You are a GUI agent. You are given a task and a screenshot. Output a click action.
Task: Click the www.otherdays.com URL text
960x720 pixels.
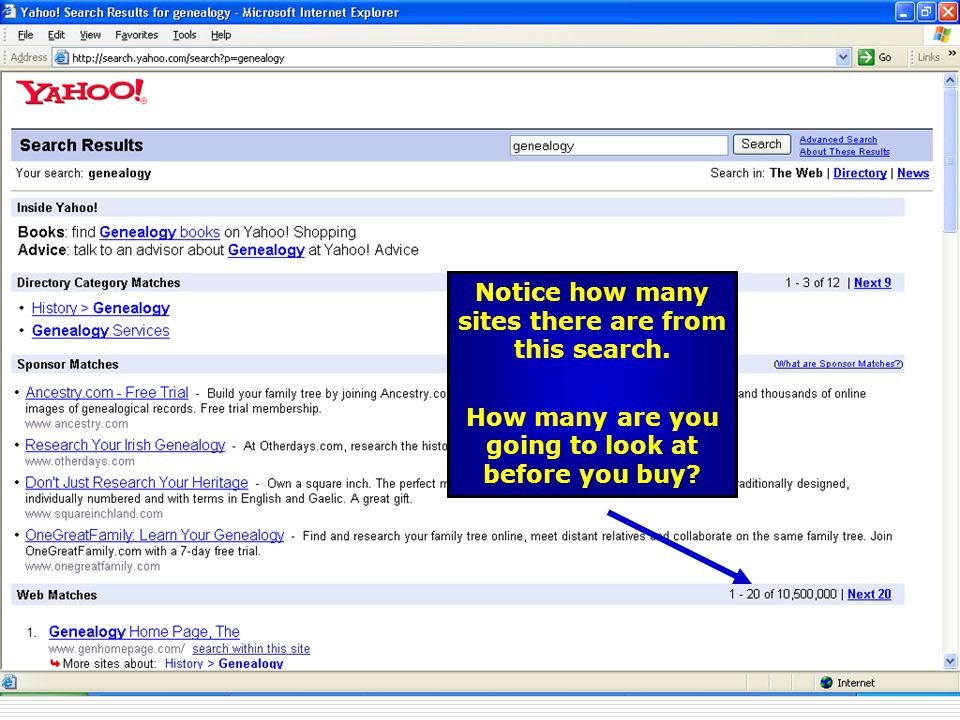pos(80,461)
